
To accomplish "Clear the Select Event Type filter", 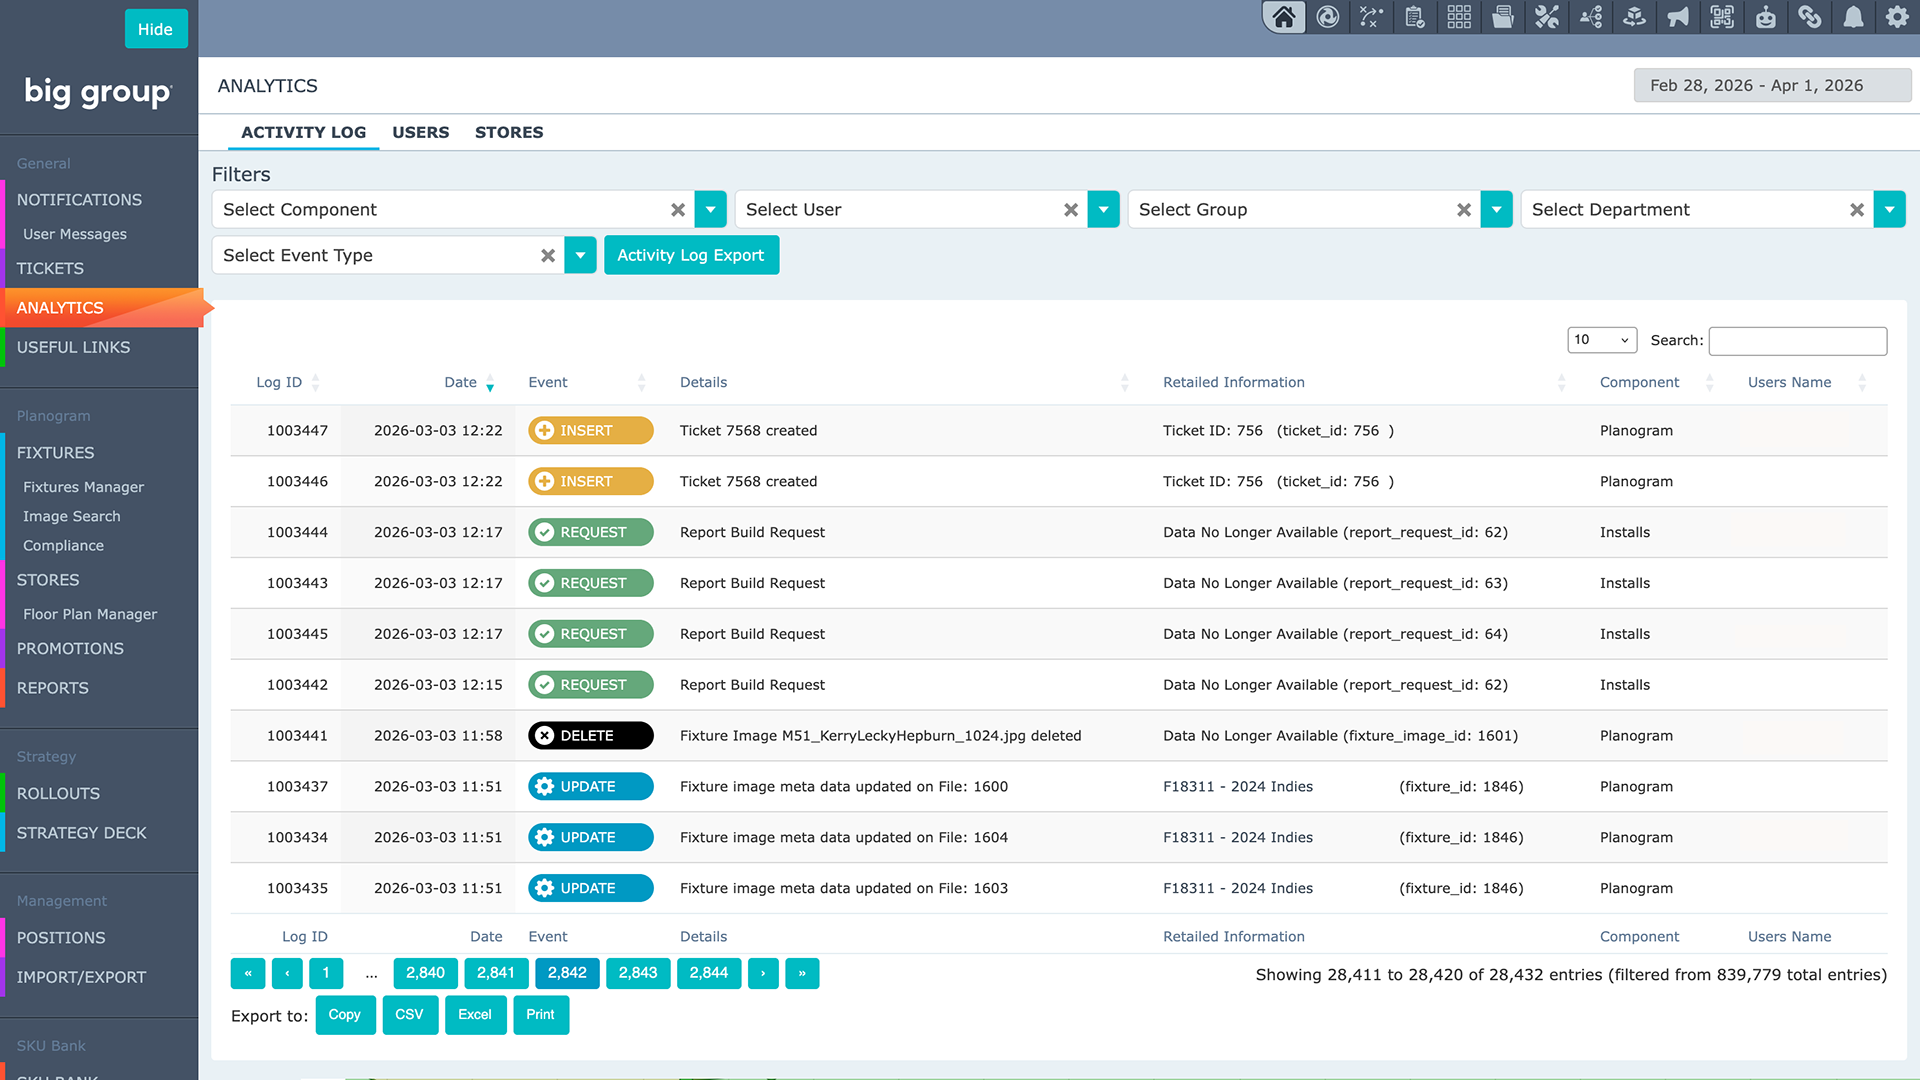I will [548, 256].
